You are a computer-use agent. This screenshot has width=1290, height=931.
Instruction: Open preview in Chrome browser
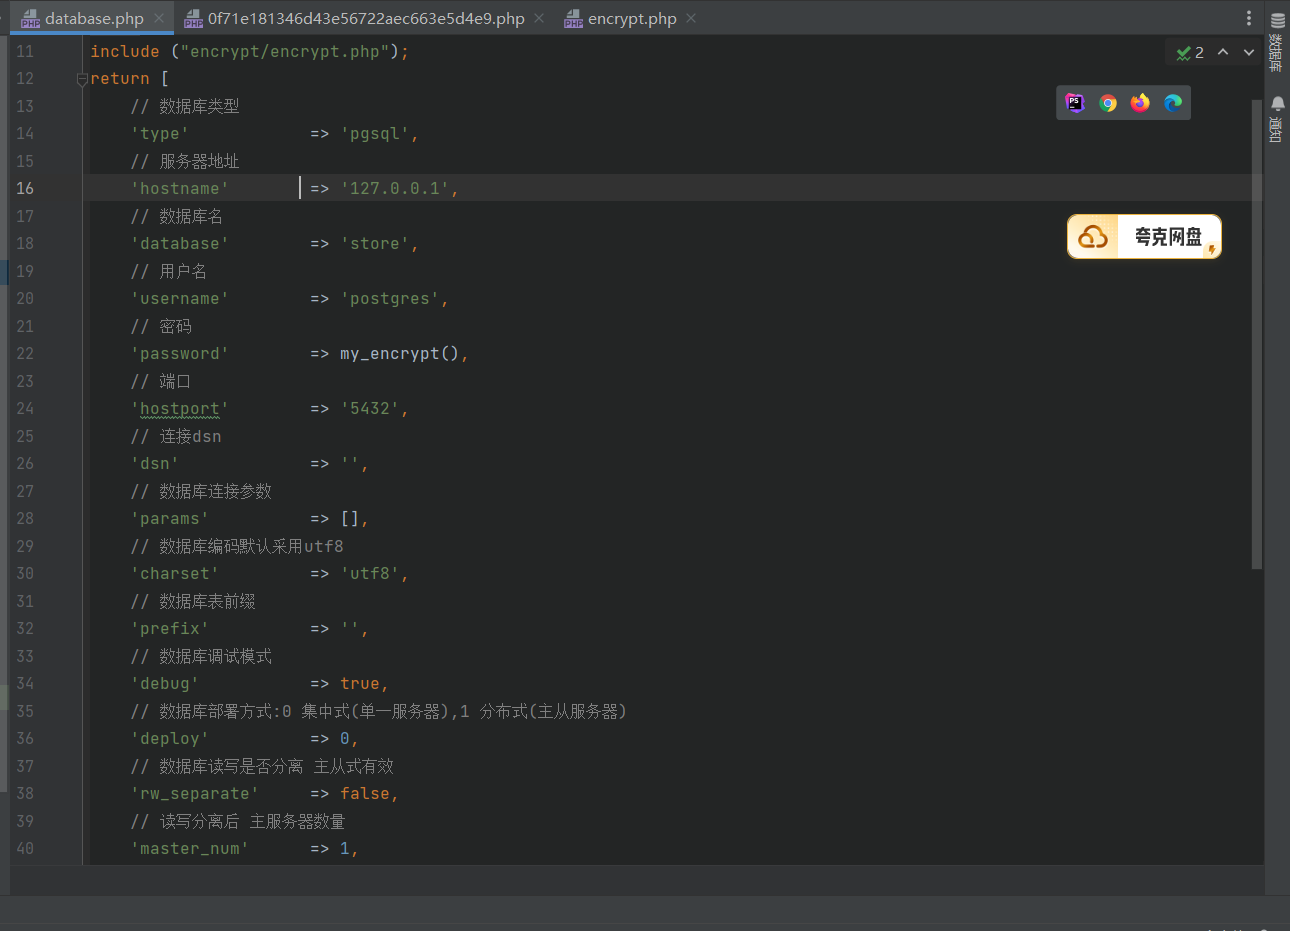(x=1106, y=102)
